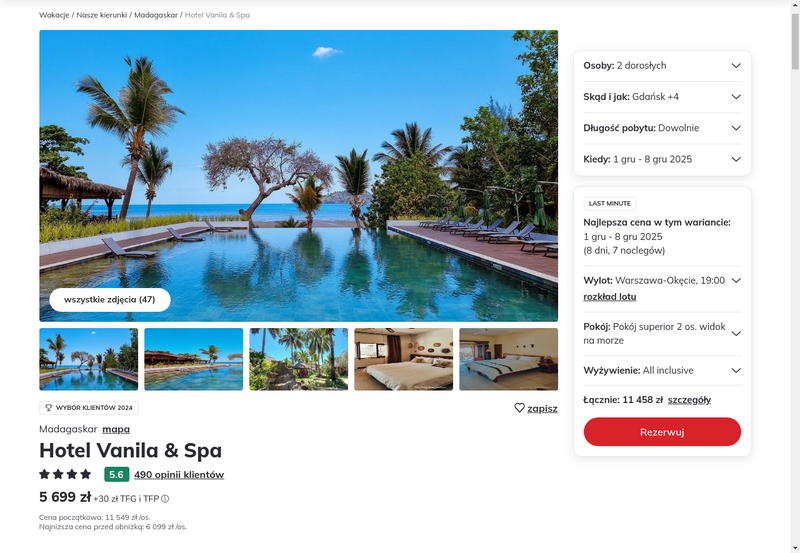Image resolution: width=800 pixels, height=553 pixels.
Task: Select the first bedroom thumbnail photo
Action: 404,359
